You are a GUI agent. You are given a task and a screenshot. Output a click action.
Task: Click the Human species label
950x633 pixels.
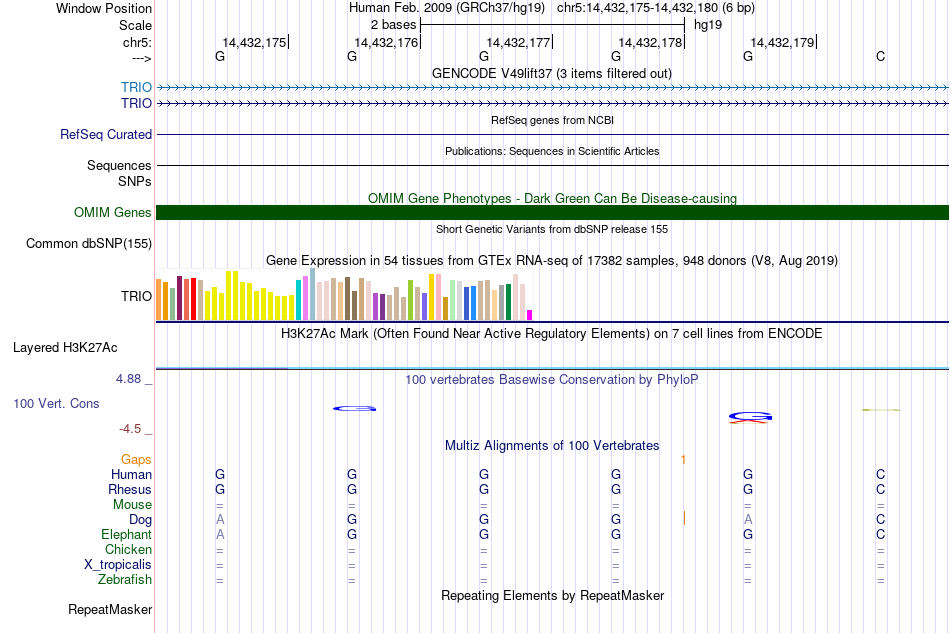point(131,474)
